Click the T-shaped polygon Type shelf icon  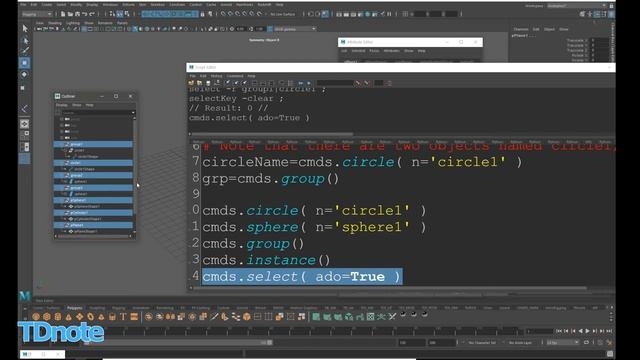click(123, 317)
